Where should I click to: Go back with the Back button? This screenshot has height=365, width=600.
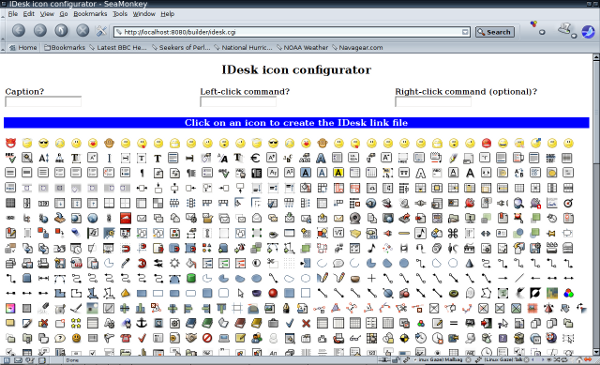pyautogui.click(x=18, y=31)
